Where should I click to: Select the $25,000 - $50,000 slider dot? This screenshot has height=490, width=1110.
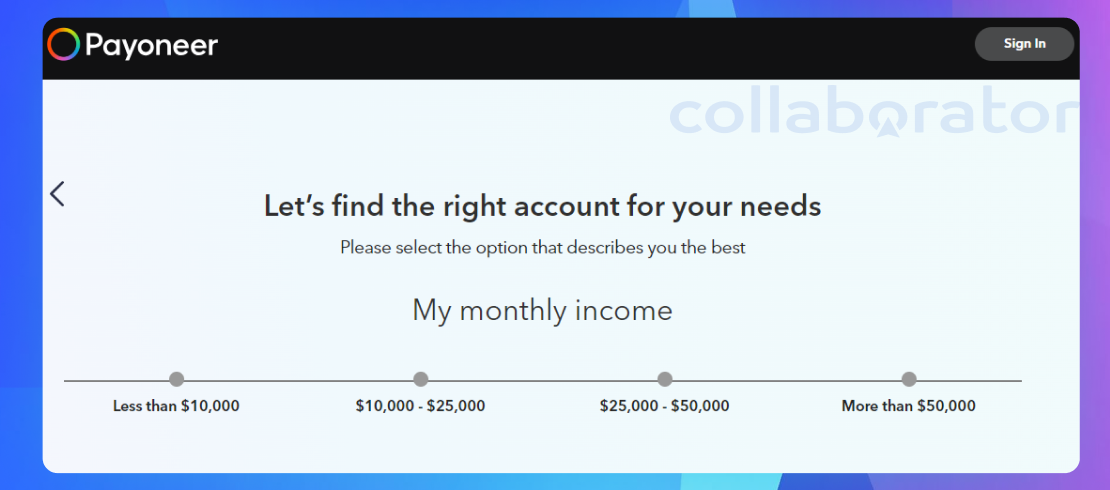click(665, 380)
